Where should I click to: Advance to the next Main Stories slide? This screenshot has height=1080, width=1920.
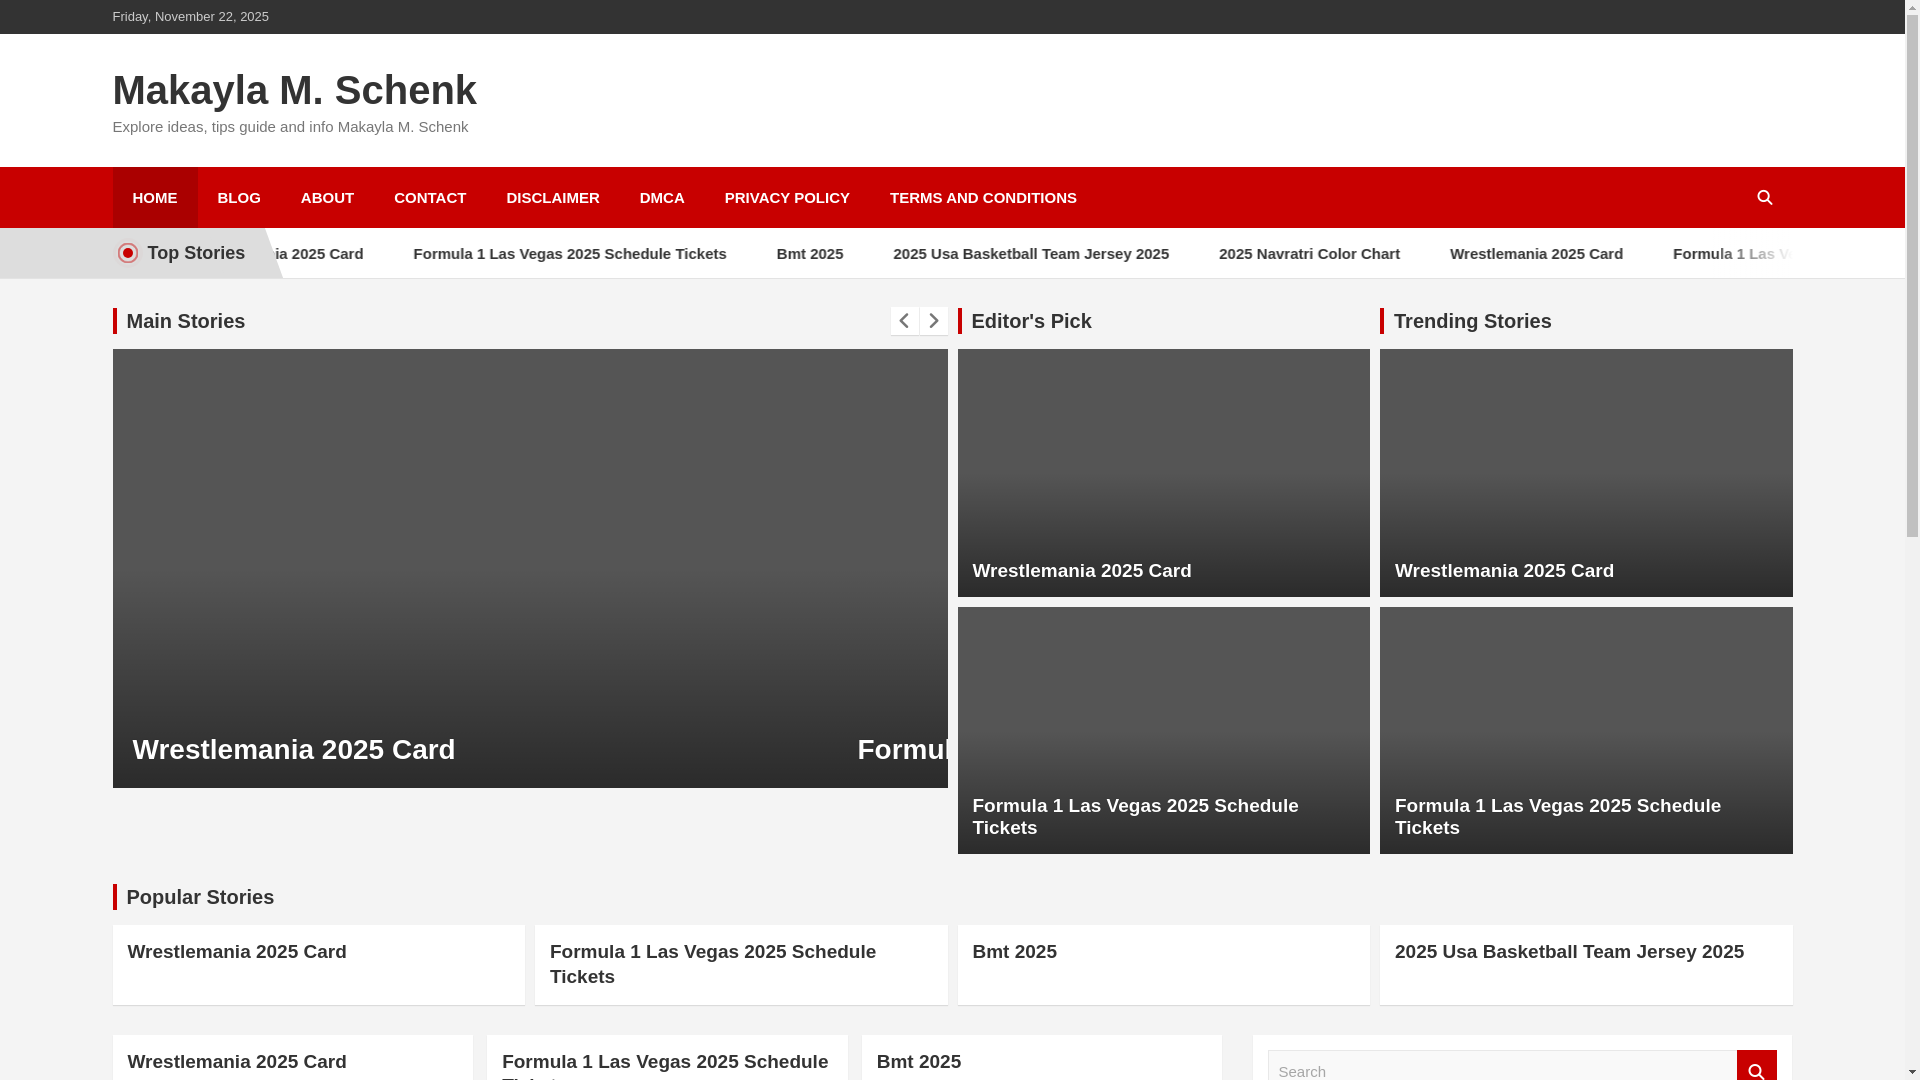coord(933,321)
